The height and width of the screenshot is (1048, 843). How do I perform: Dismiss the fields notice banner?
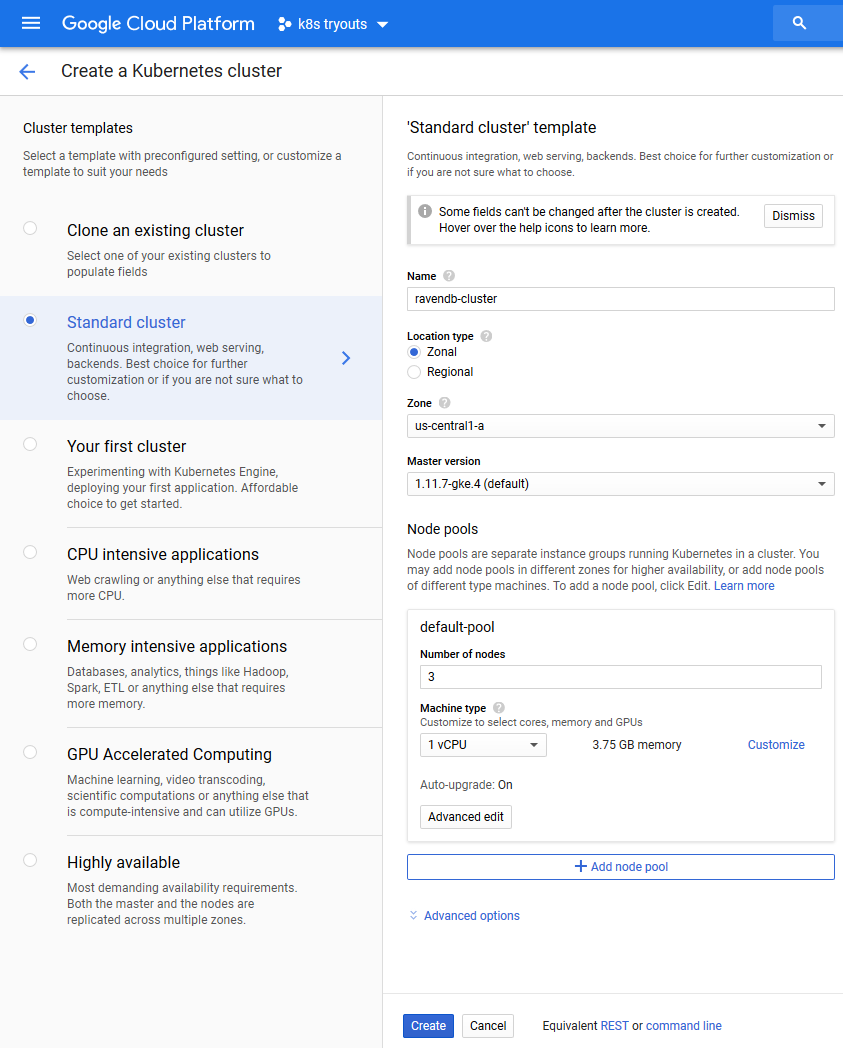coord(793,216)
